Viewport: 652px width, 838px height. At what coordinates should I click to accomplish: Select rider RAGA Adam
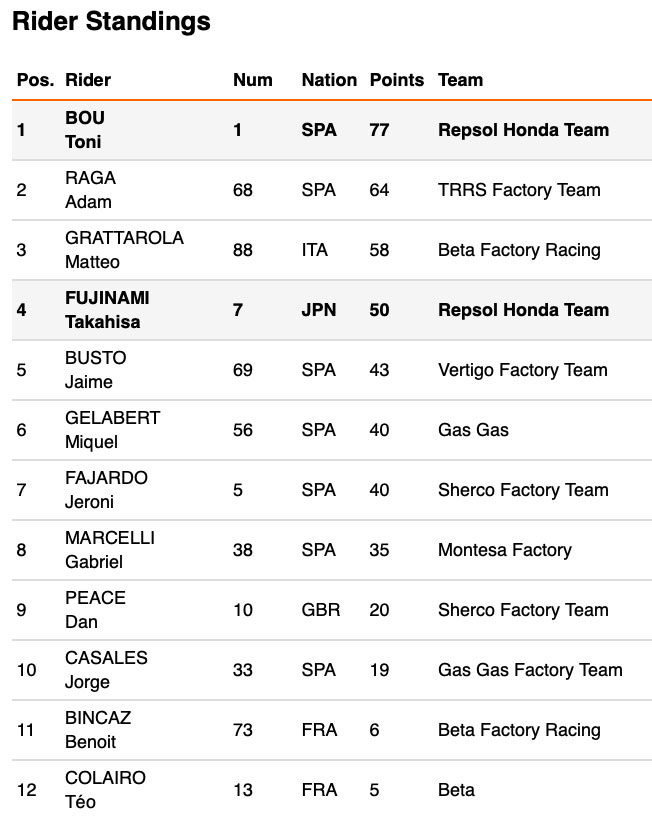pos(90,190)
